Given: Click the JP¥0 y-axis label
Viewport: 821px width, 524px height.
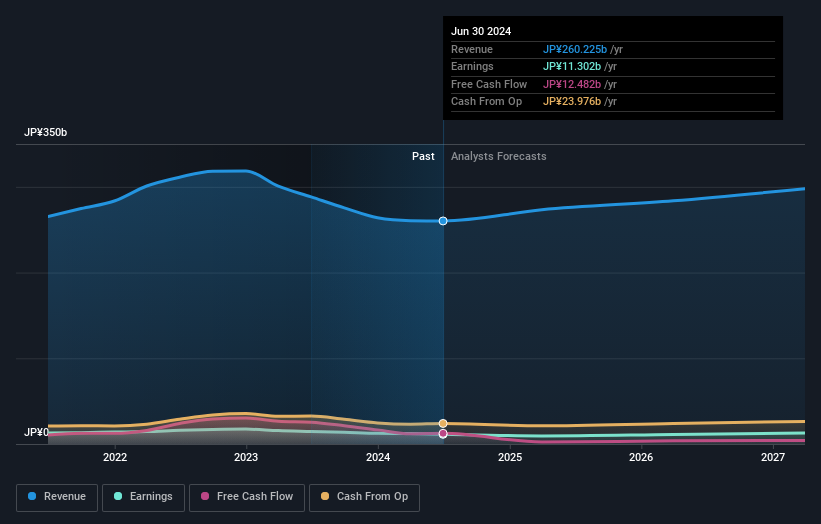Looking at the screenshot, I should pyautogui.click(x=36, y=432).
